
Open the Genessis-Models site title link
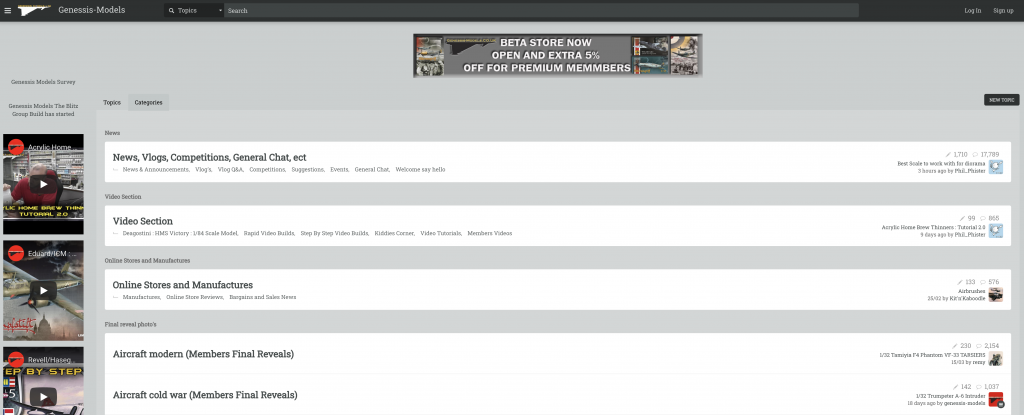[91, 10]
